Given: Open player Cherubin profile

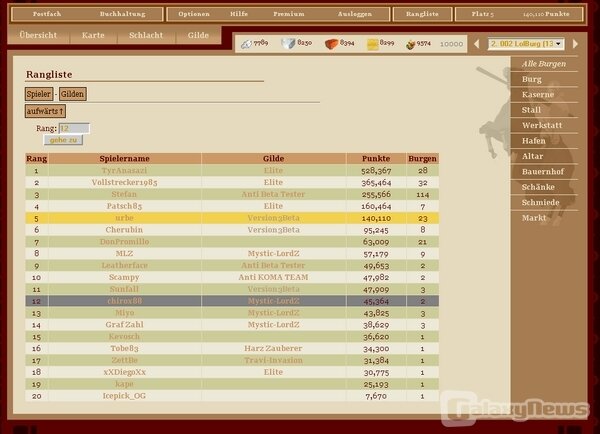Looking at the screenshot, I should click(124, 230).
